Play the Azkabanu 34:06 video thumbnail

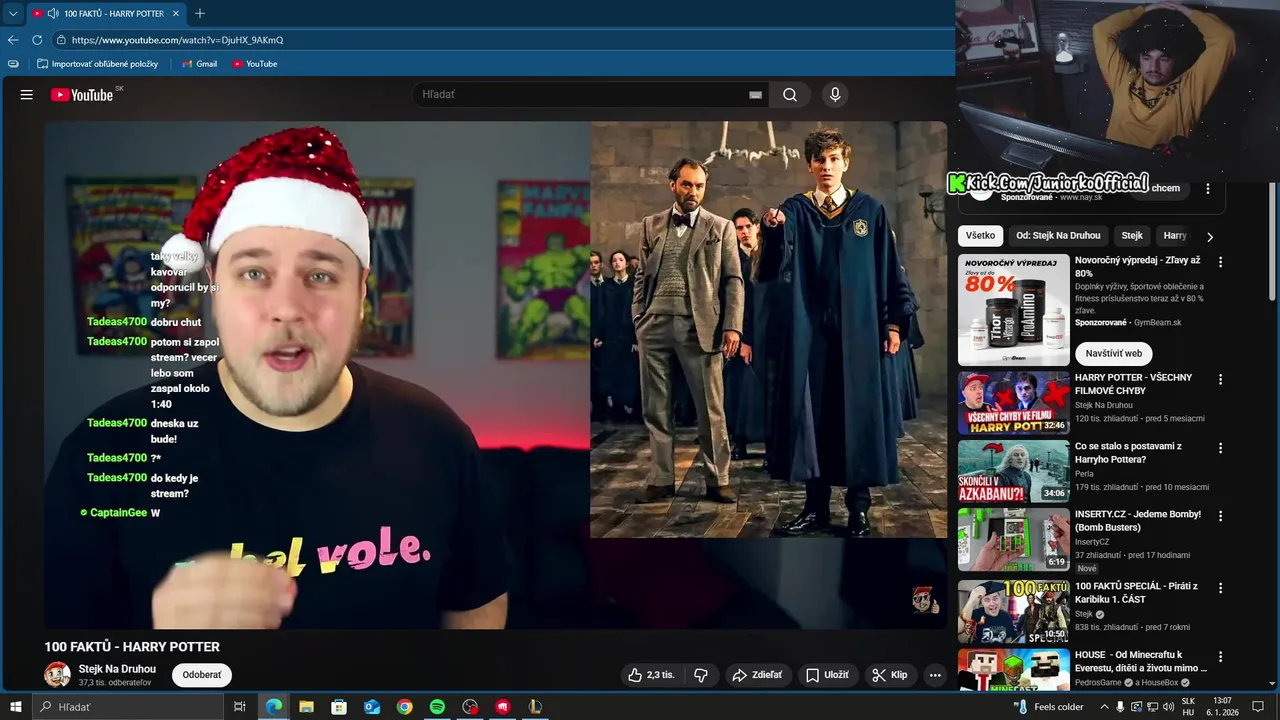[x=1014, y=471]
